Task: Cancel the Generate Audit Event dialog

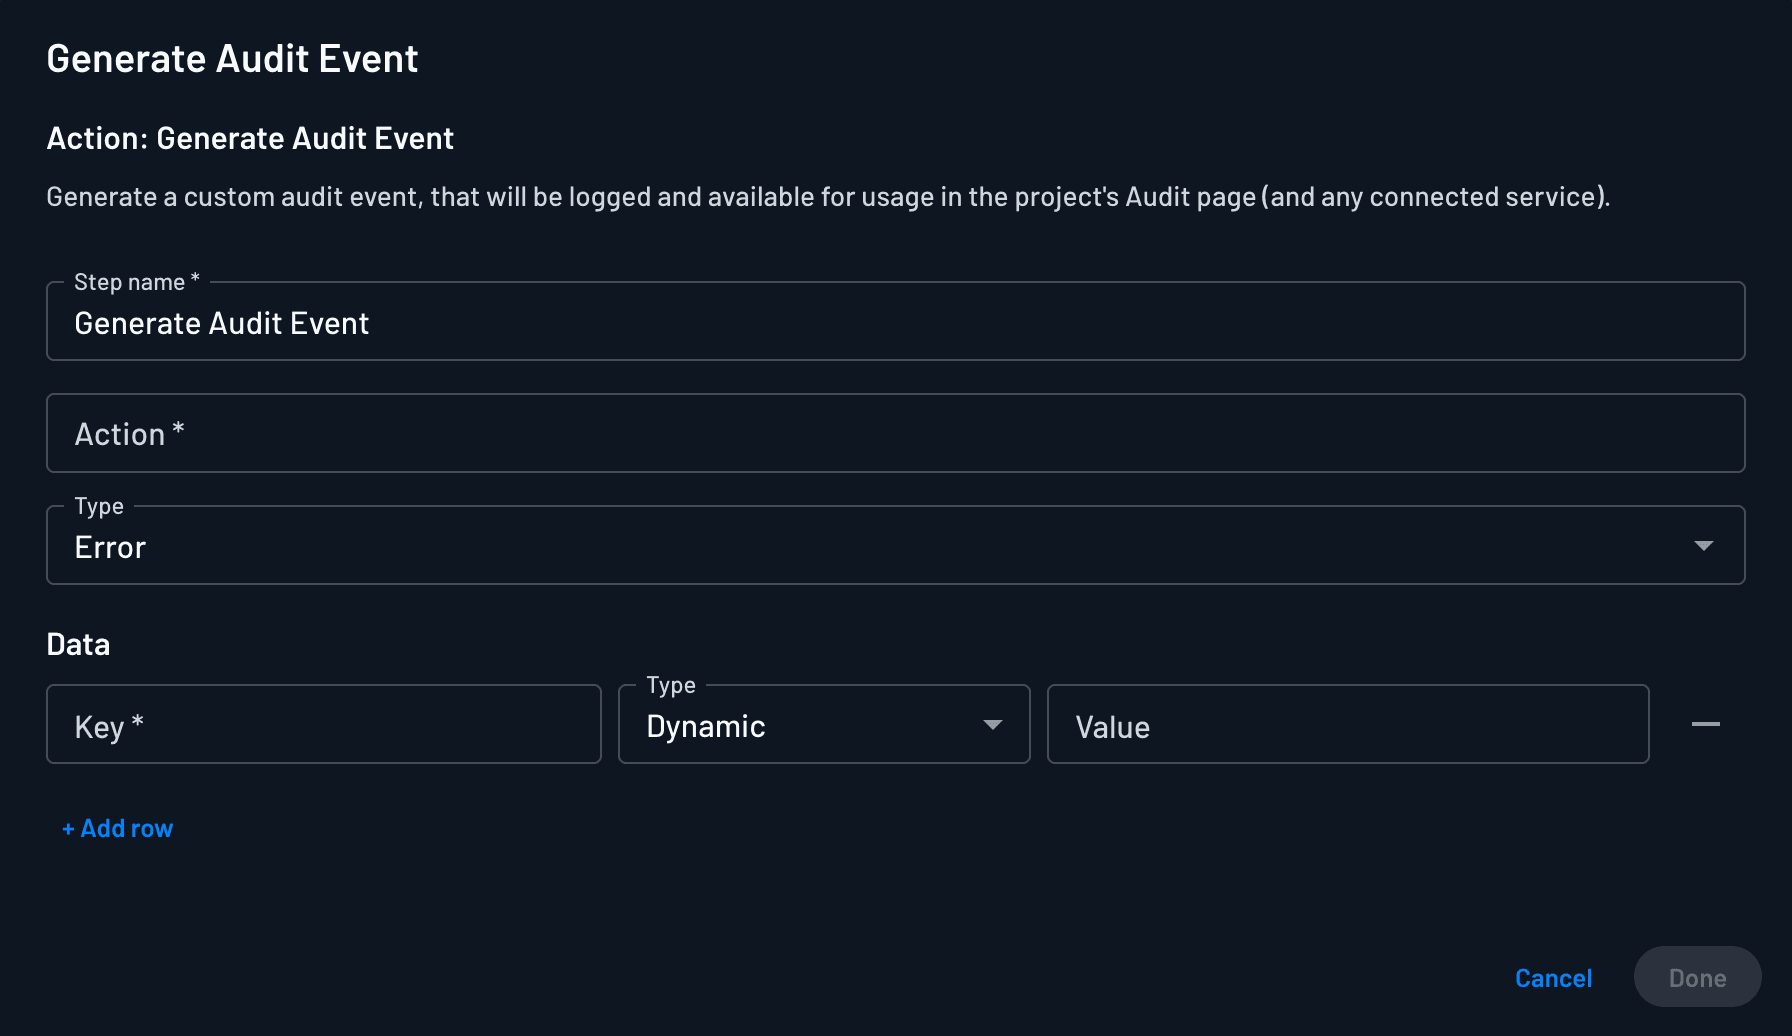Action: tap(1553, 977)
